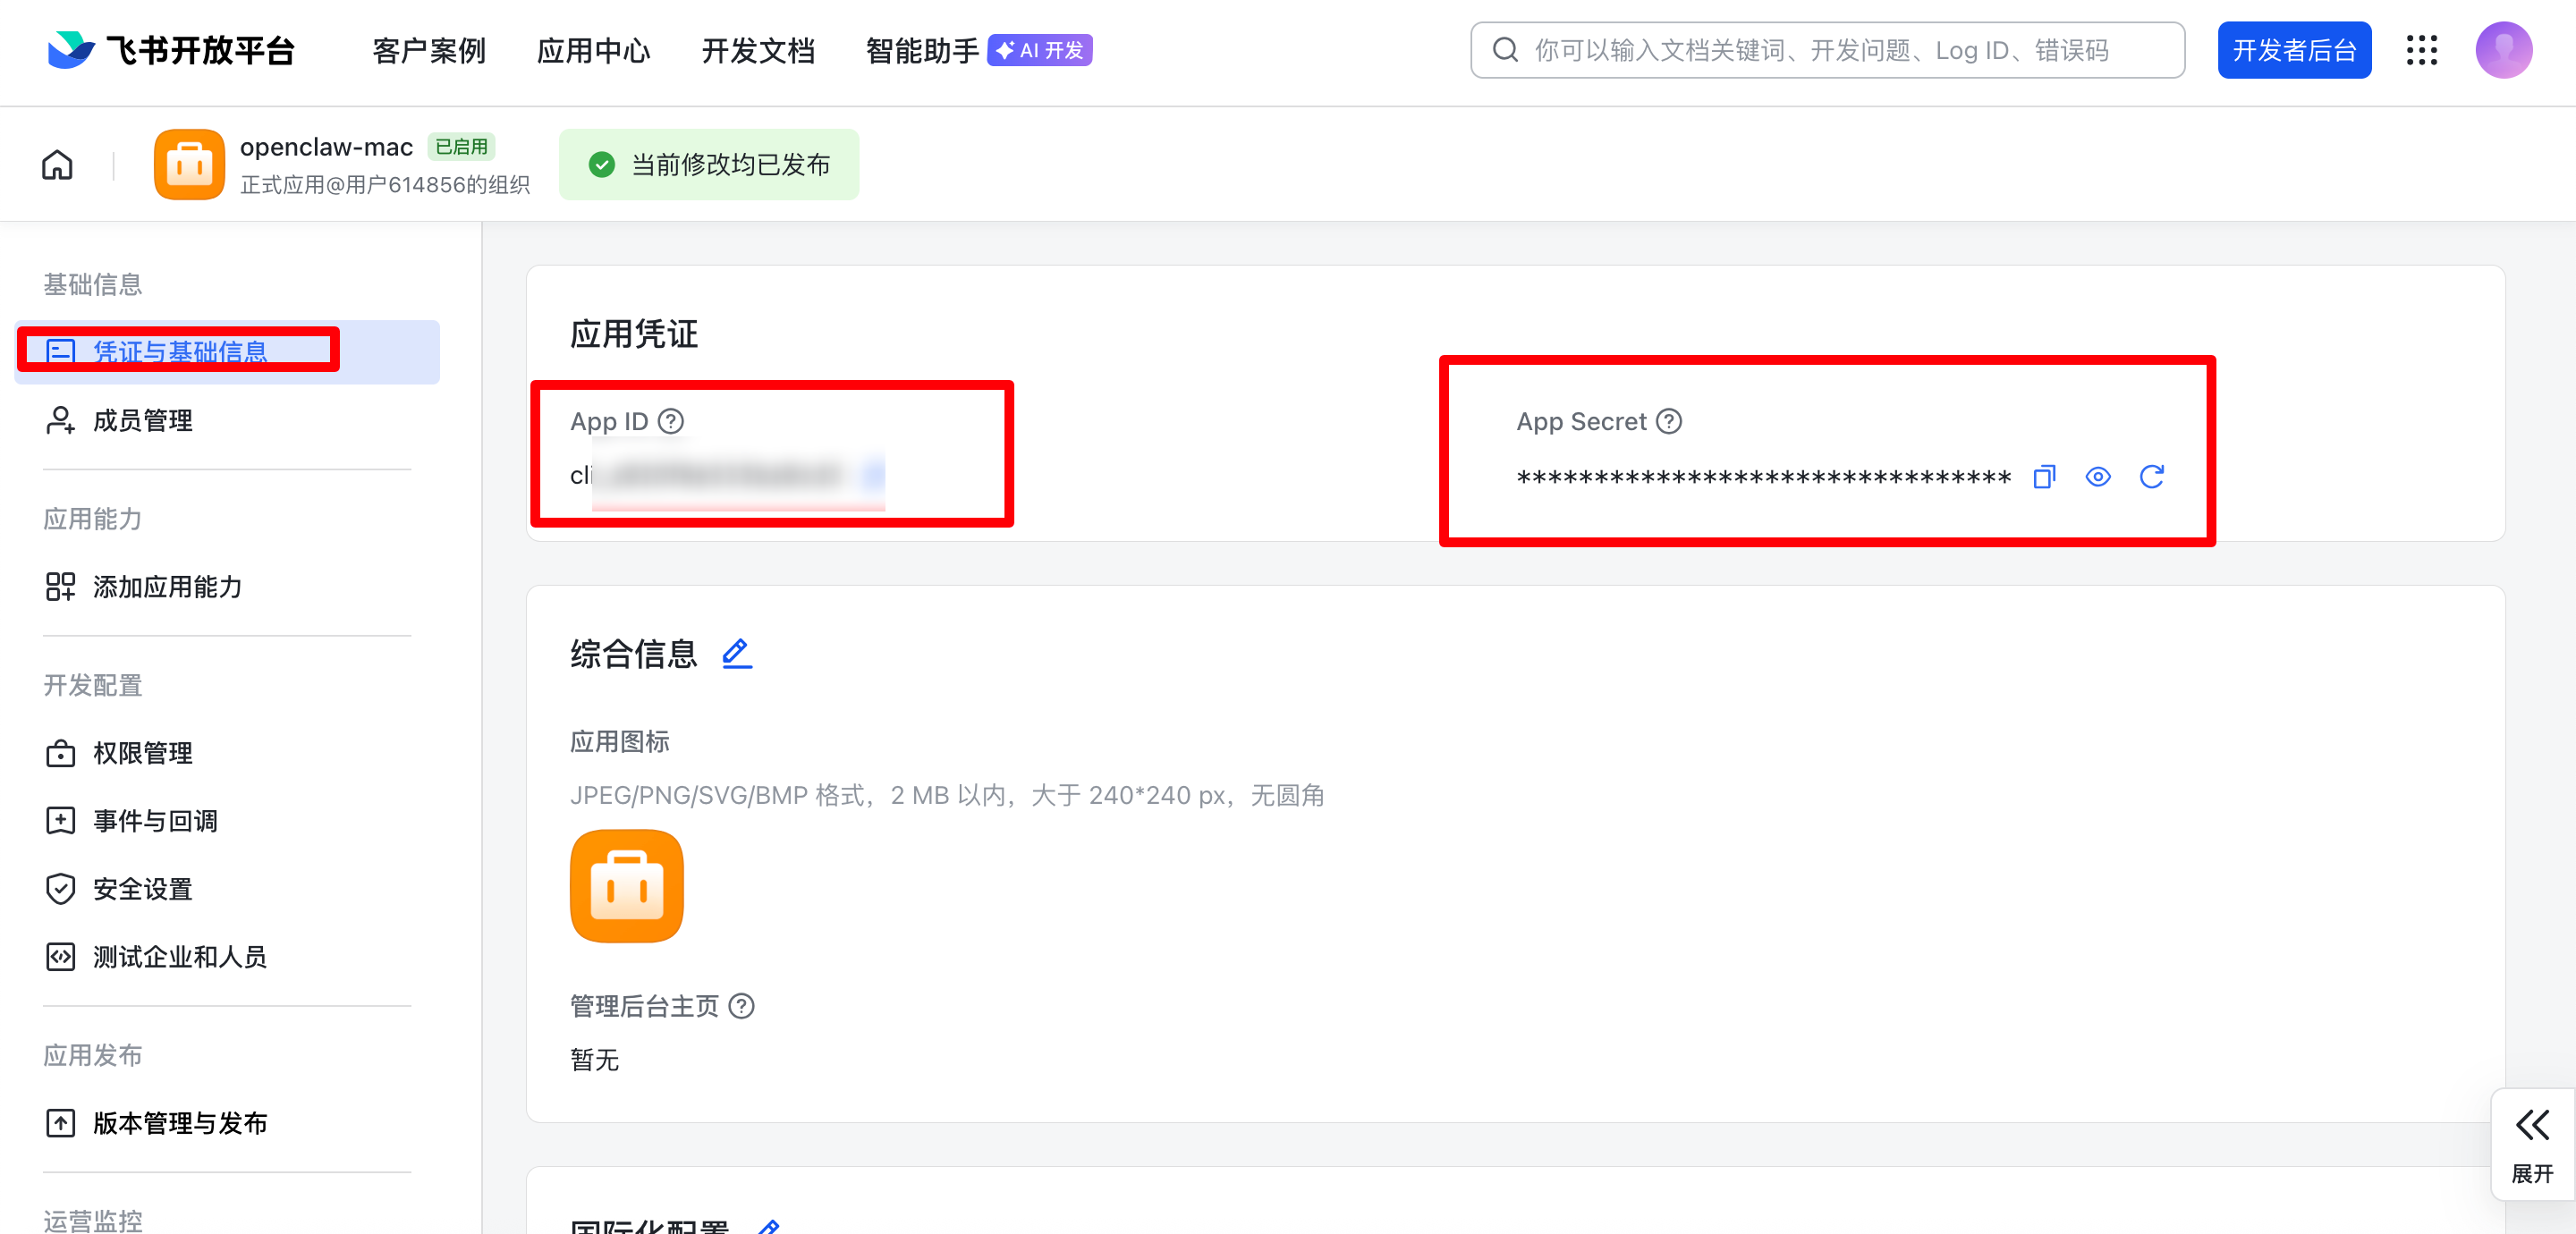The image size is (2576, 1234).
Task: Open 版本管理与发布 page
Action: [180, 1123]
